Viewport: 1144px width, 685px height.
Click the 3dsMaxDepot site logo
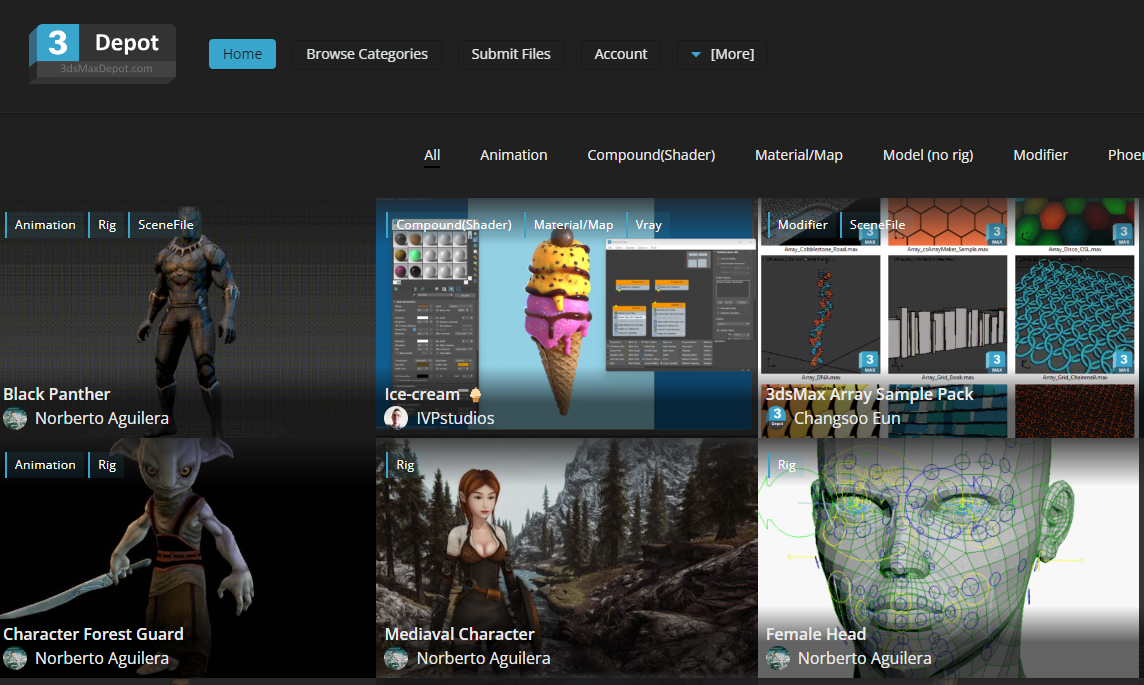click(100, 48)
